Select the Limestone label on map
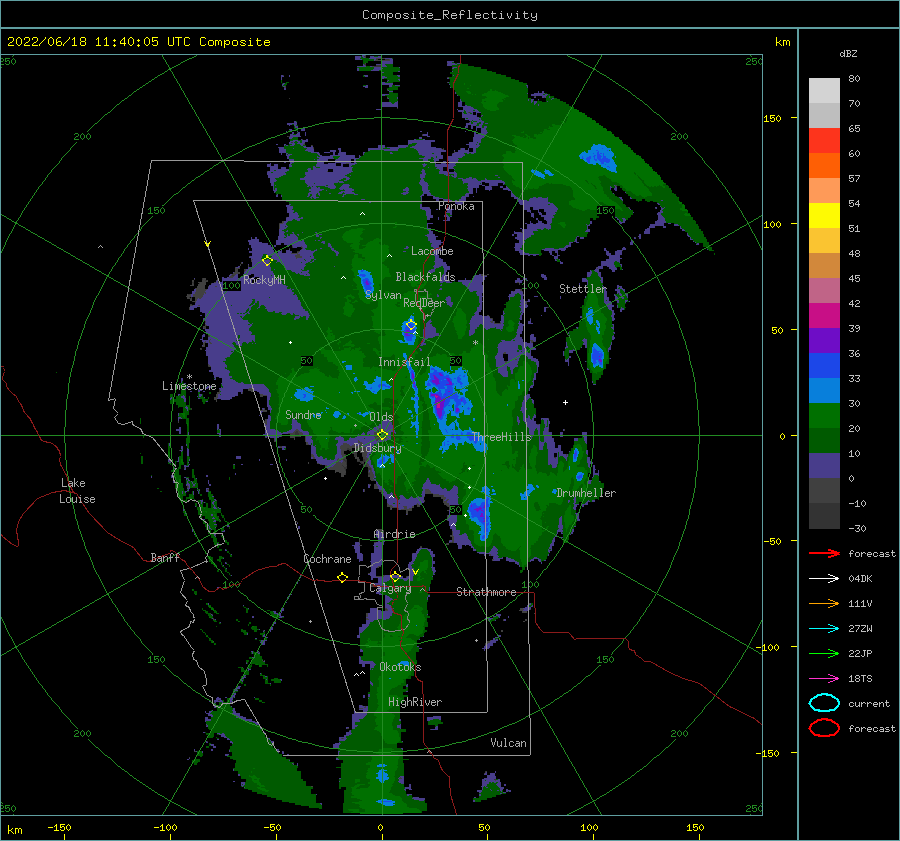Image resolution: width=900 pixels, height=841 pixels. tap(189, 386)
